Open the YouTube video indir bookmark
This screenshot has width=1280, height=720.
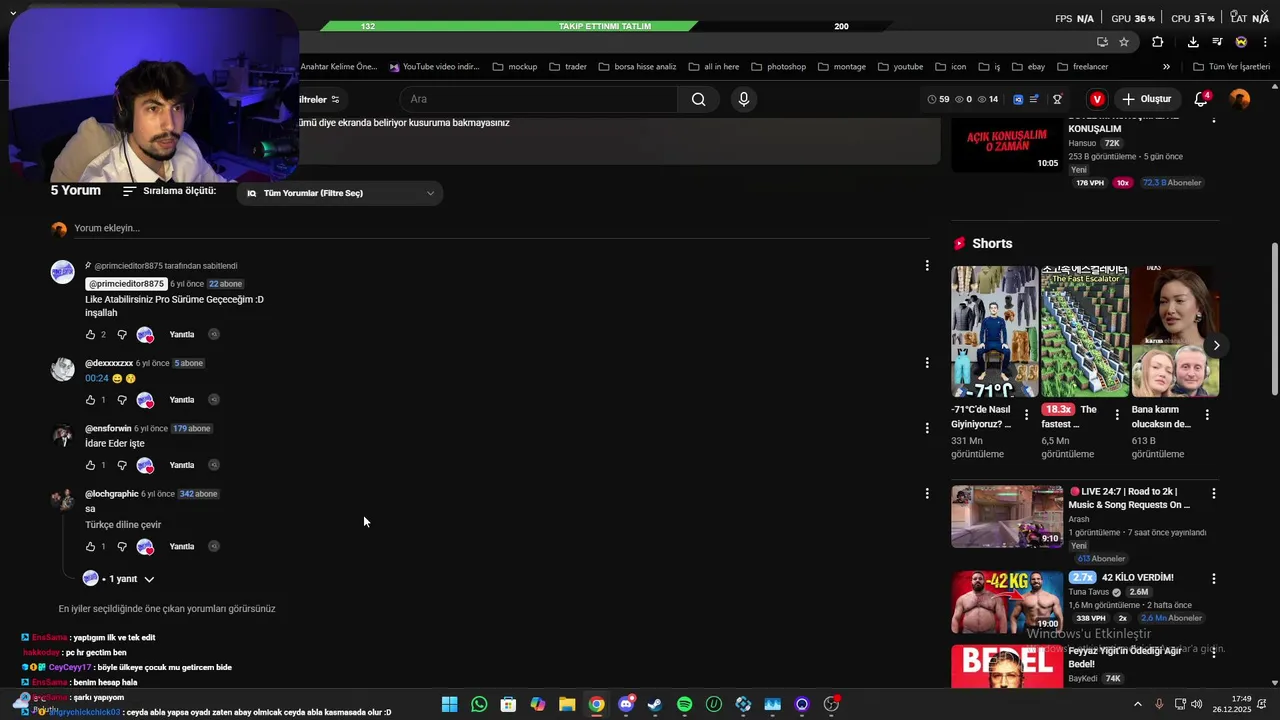tap(434, 67)
